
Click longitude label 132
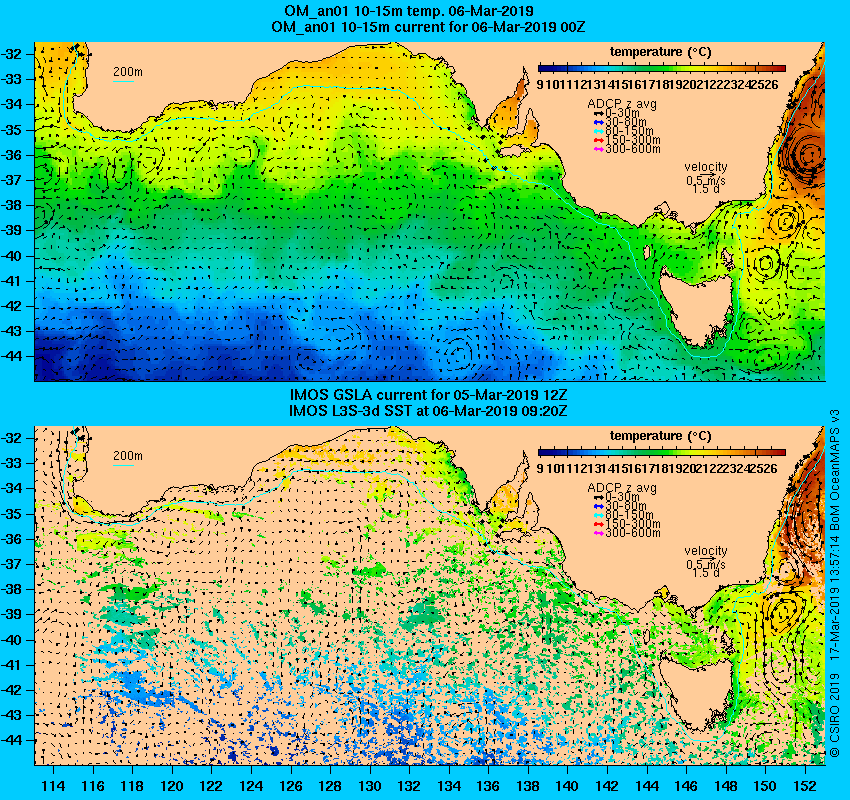click(x=409, y=786)
